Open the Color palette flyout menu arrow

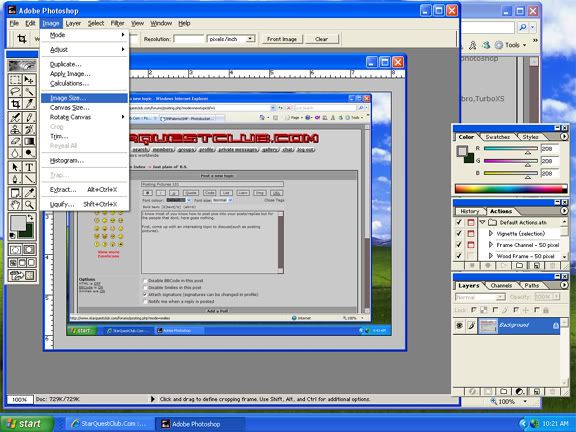click(x=564, y=137)
